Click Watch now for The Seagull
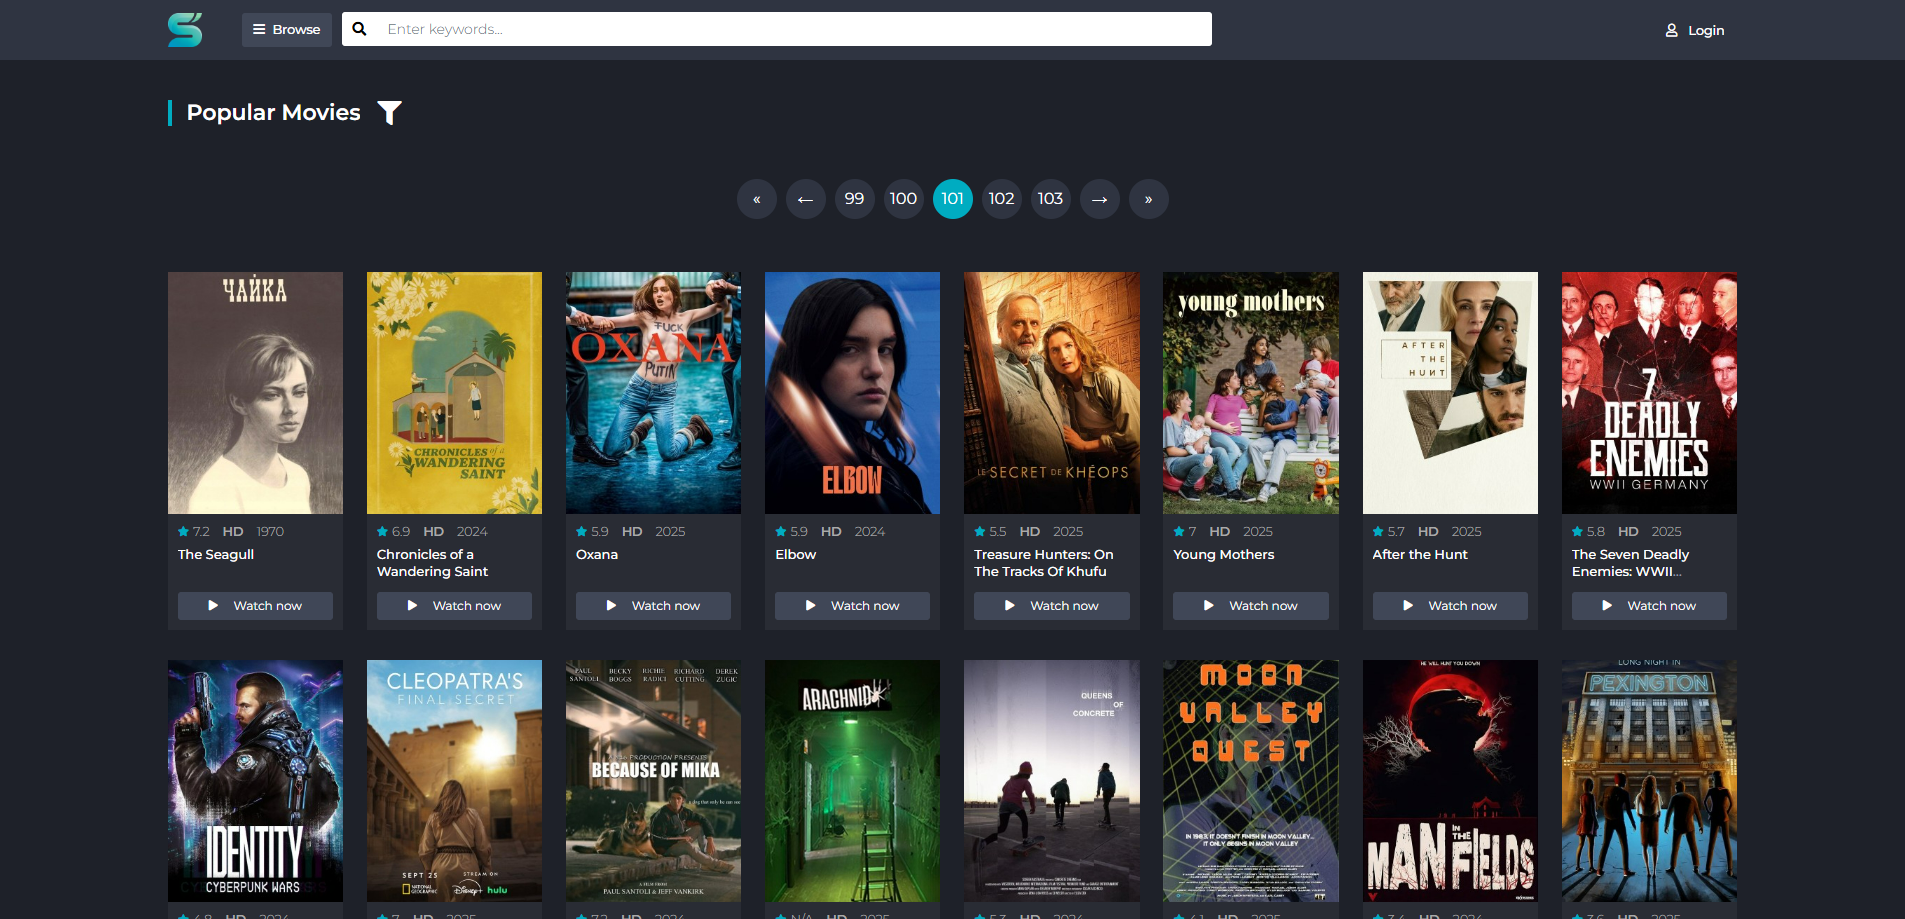 pos(255,606)
